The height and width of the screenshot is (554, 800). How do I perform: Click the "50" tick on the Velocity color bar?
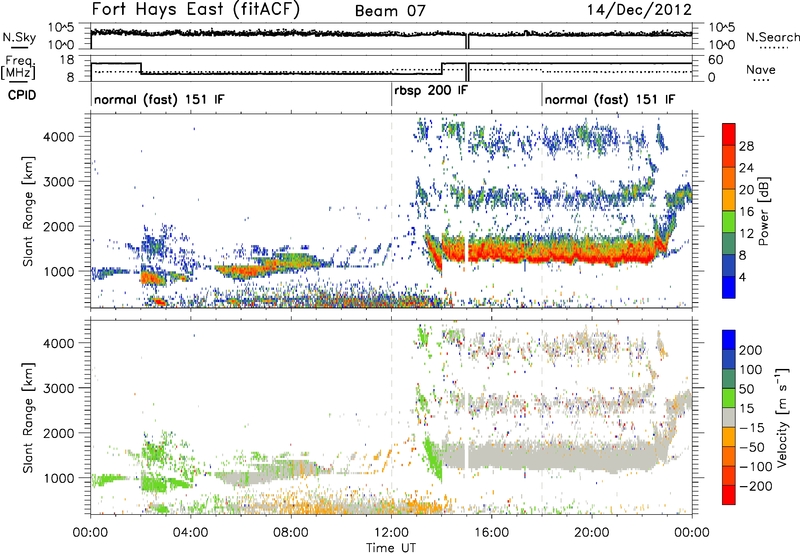(x=746, y=389)
